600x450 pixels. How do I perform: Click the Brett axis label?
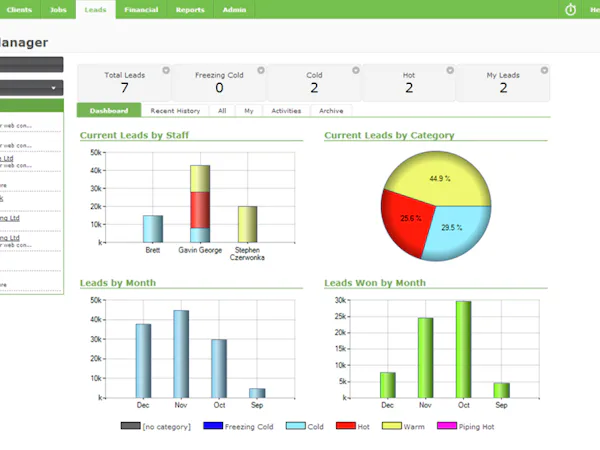(153, 250)
